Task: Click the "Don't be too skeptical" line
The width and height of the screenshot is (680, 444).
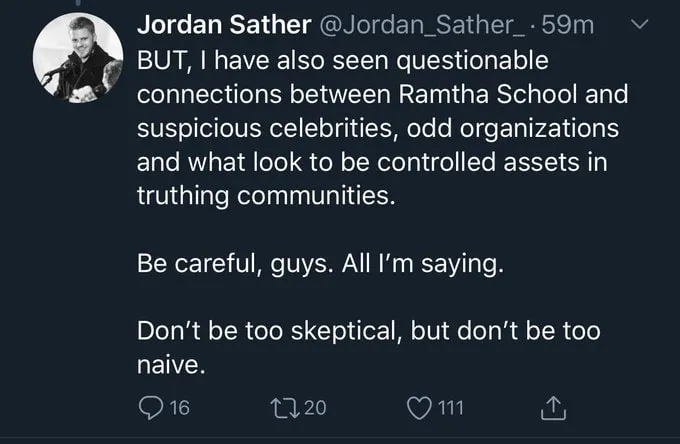Action: pos(367,331)
